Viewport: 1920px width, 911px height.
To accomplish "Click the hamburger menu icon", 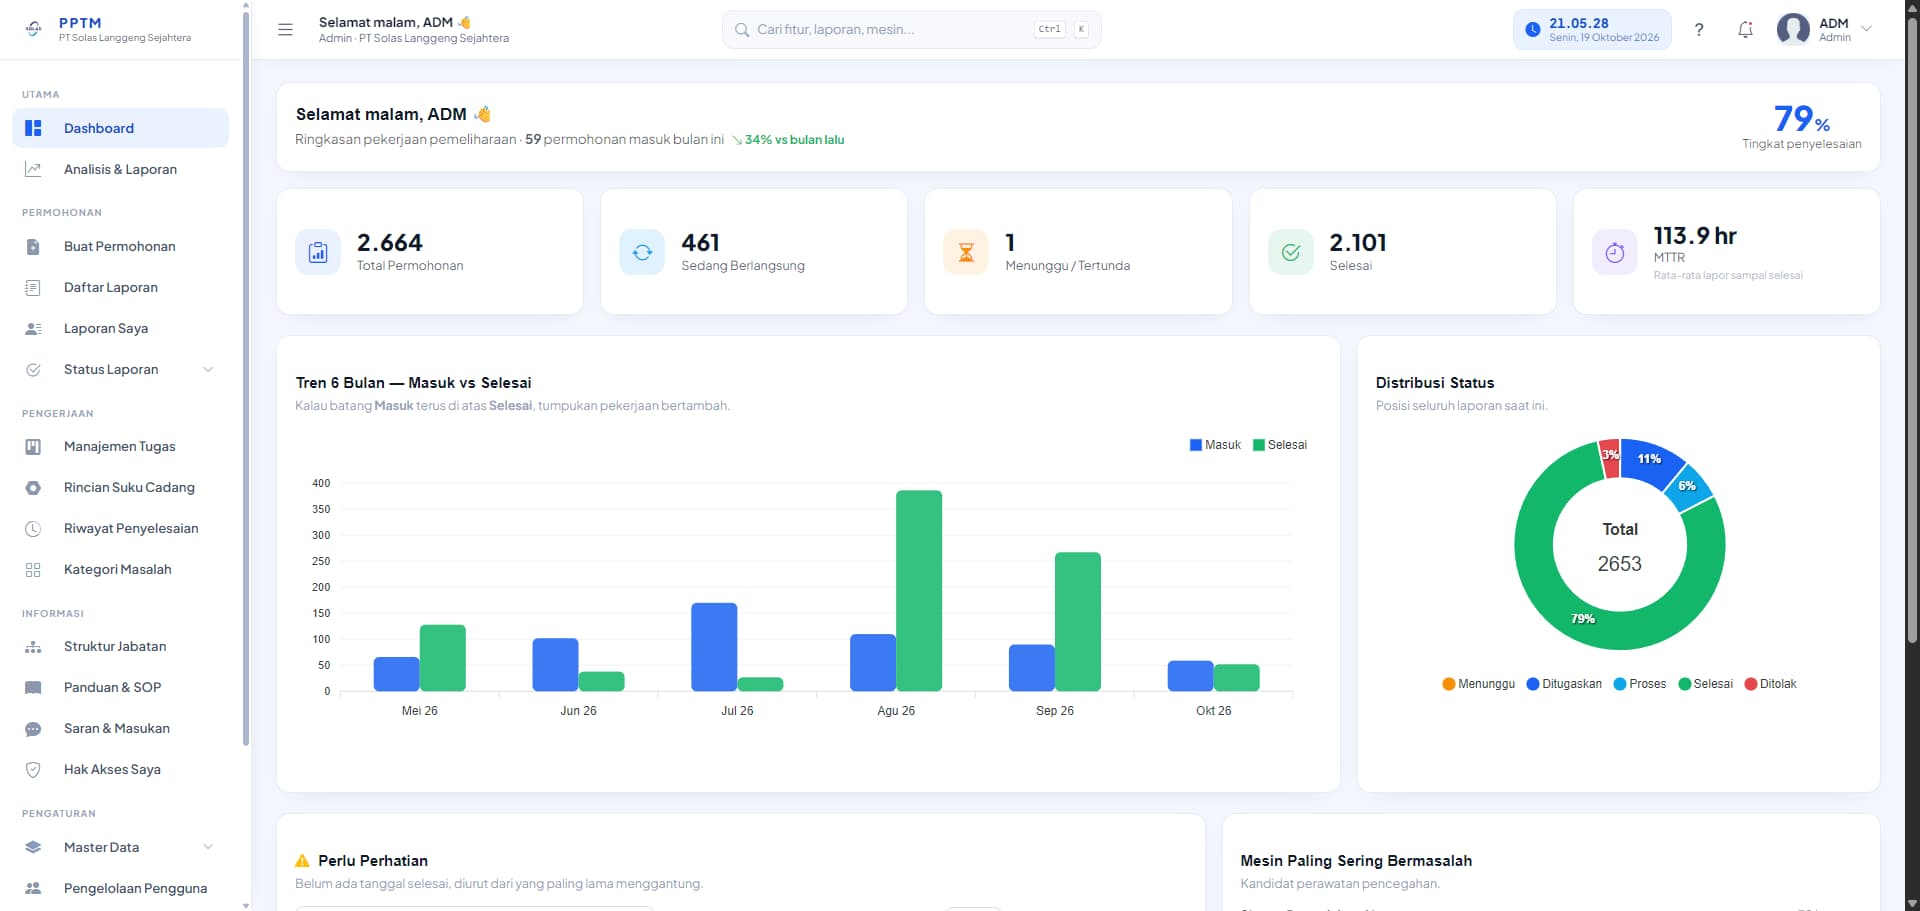I will (x=285, y=30).
